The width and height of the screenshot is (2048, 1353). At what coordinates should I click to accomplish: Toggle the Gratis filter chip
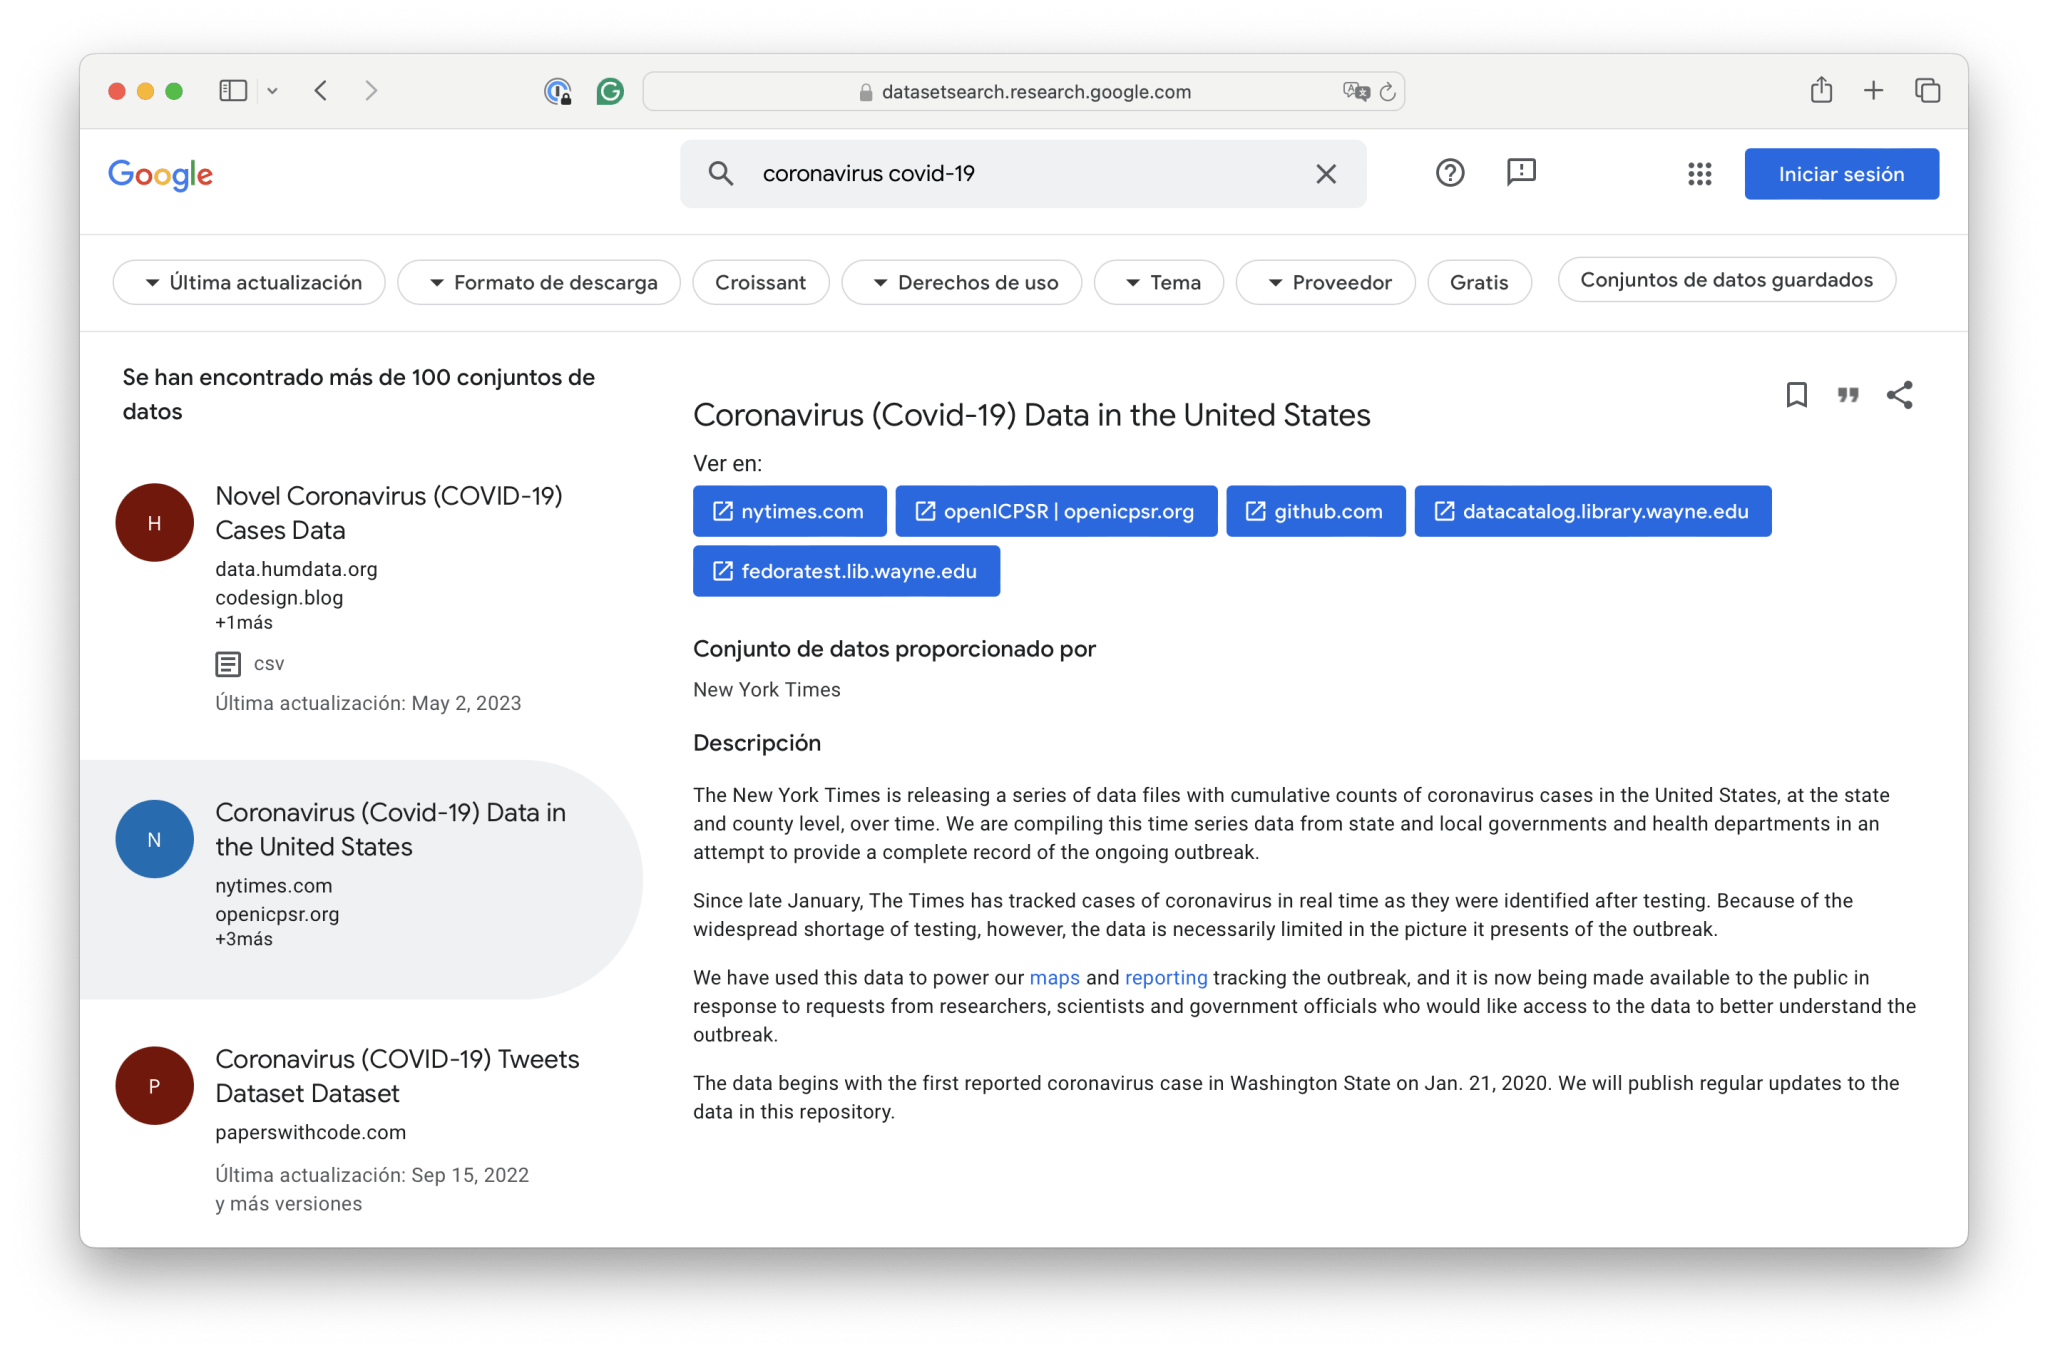click(x=1479, y=283)
